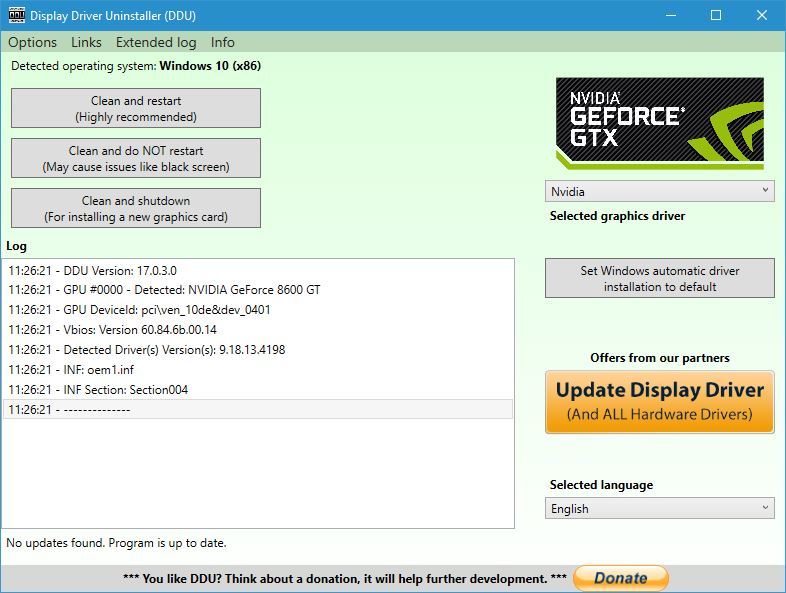Click the DDU app icon in title bar
Screen dimensions: 786x593
[17, 16]
